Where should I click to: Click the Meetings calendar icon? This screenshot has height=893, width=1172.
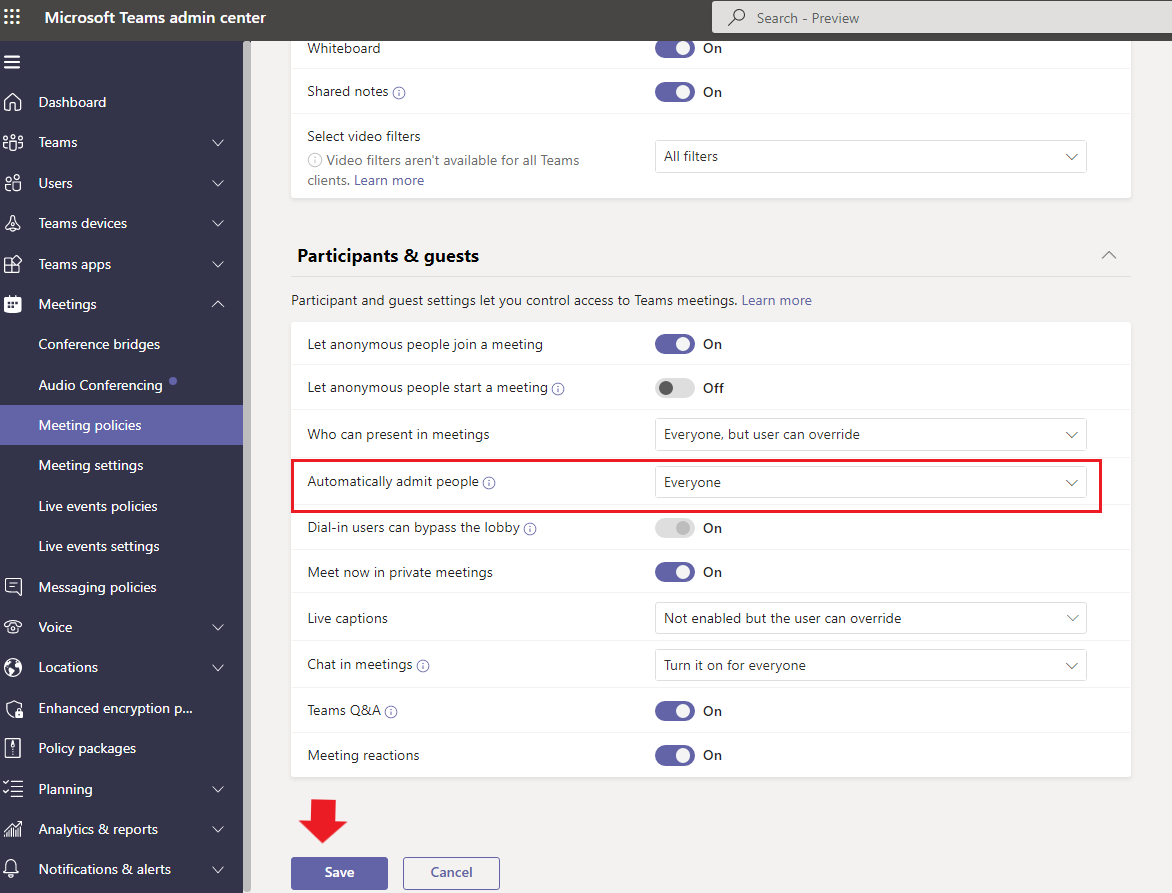tap(13, 304)
